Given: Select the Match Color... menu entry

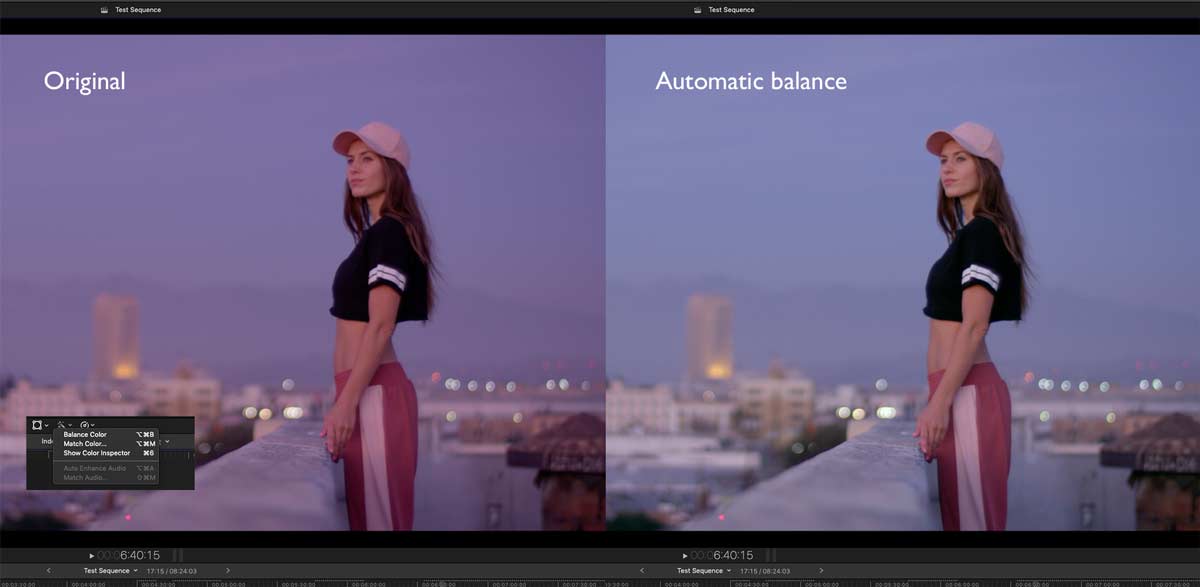Looking at the screenshot, I should (x=106, y=444).
